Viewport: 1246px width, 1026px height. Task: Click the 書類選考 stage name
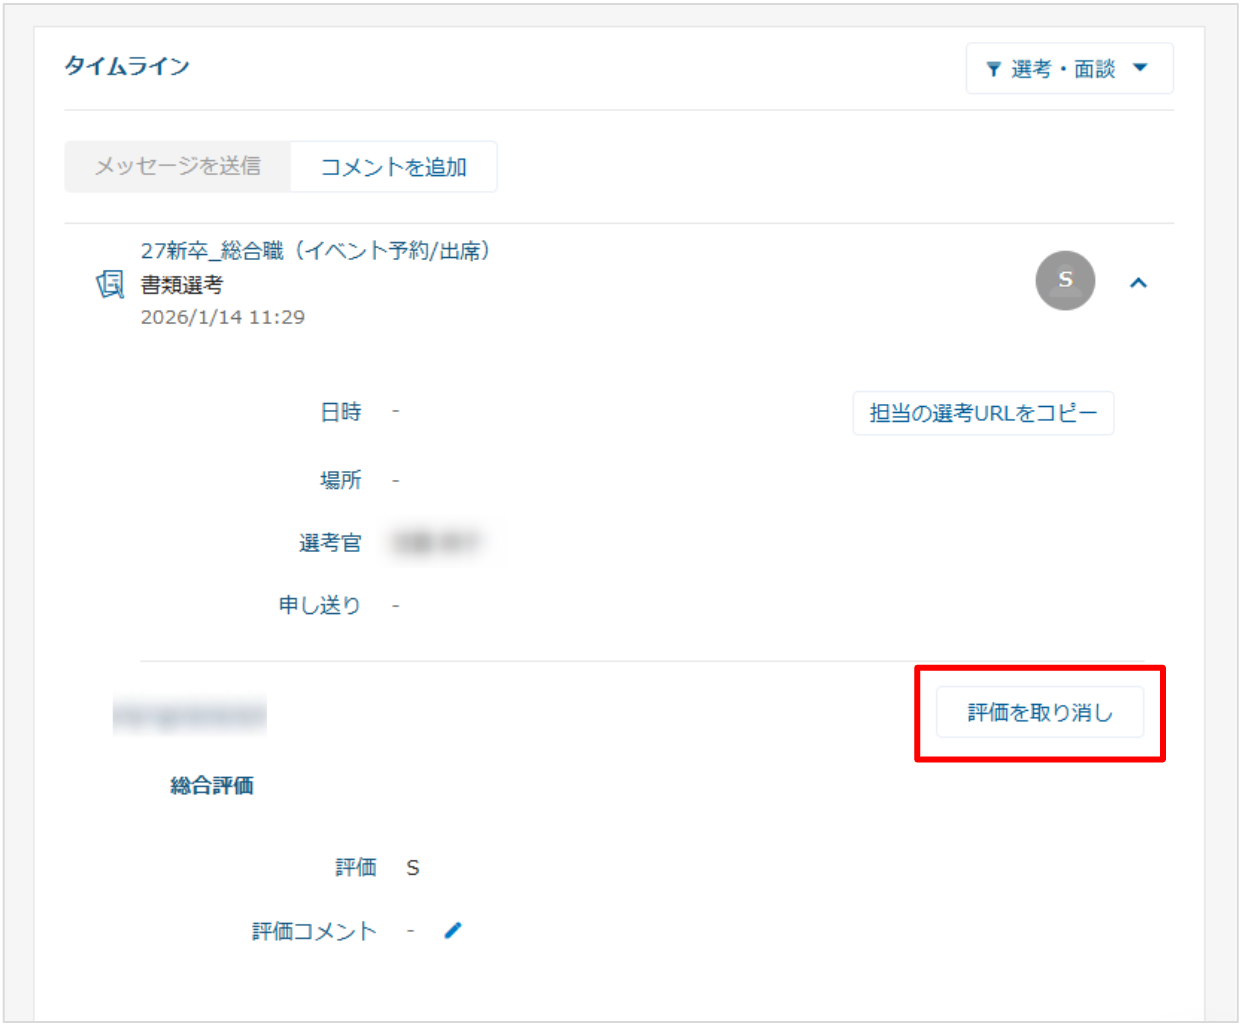[182, 285]
